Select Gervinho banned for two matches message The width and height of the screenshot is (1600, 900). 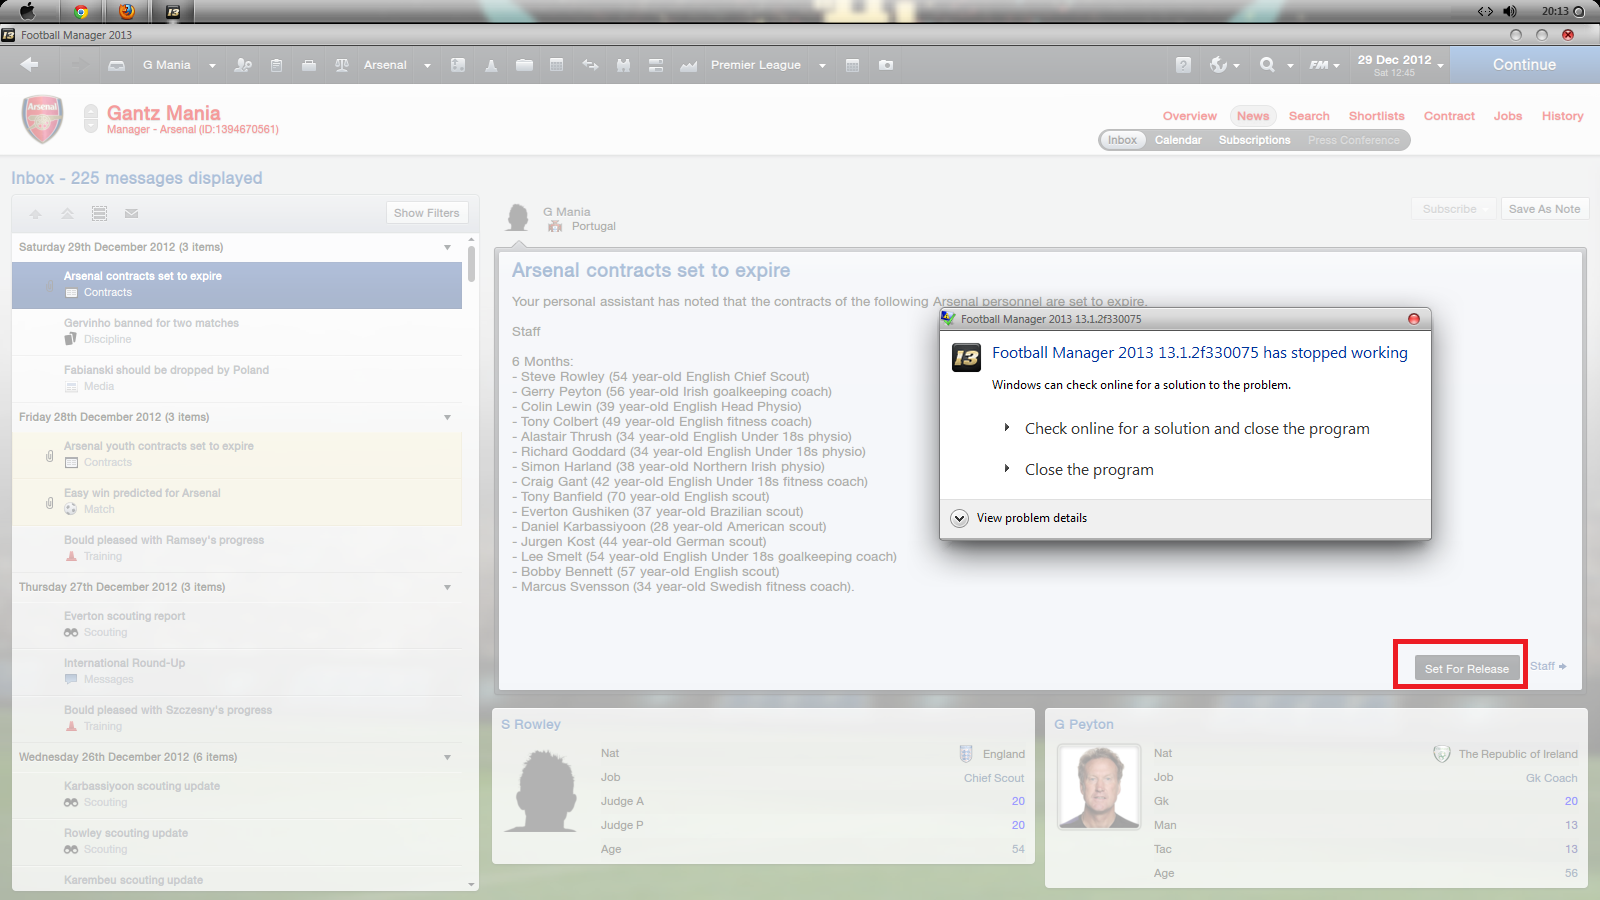237,331
